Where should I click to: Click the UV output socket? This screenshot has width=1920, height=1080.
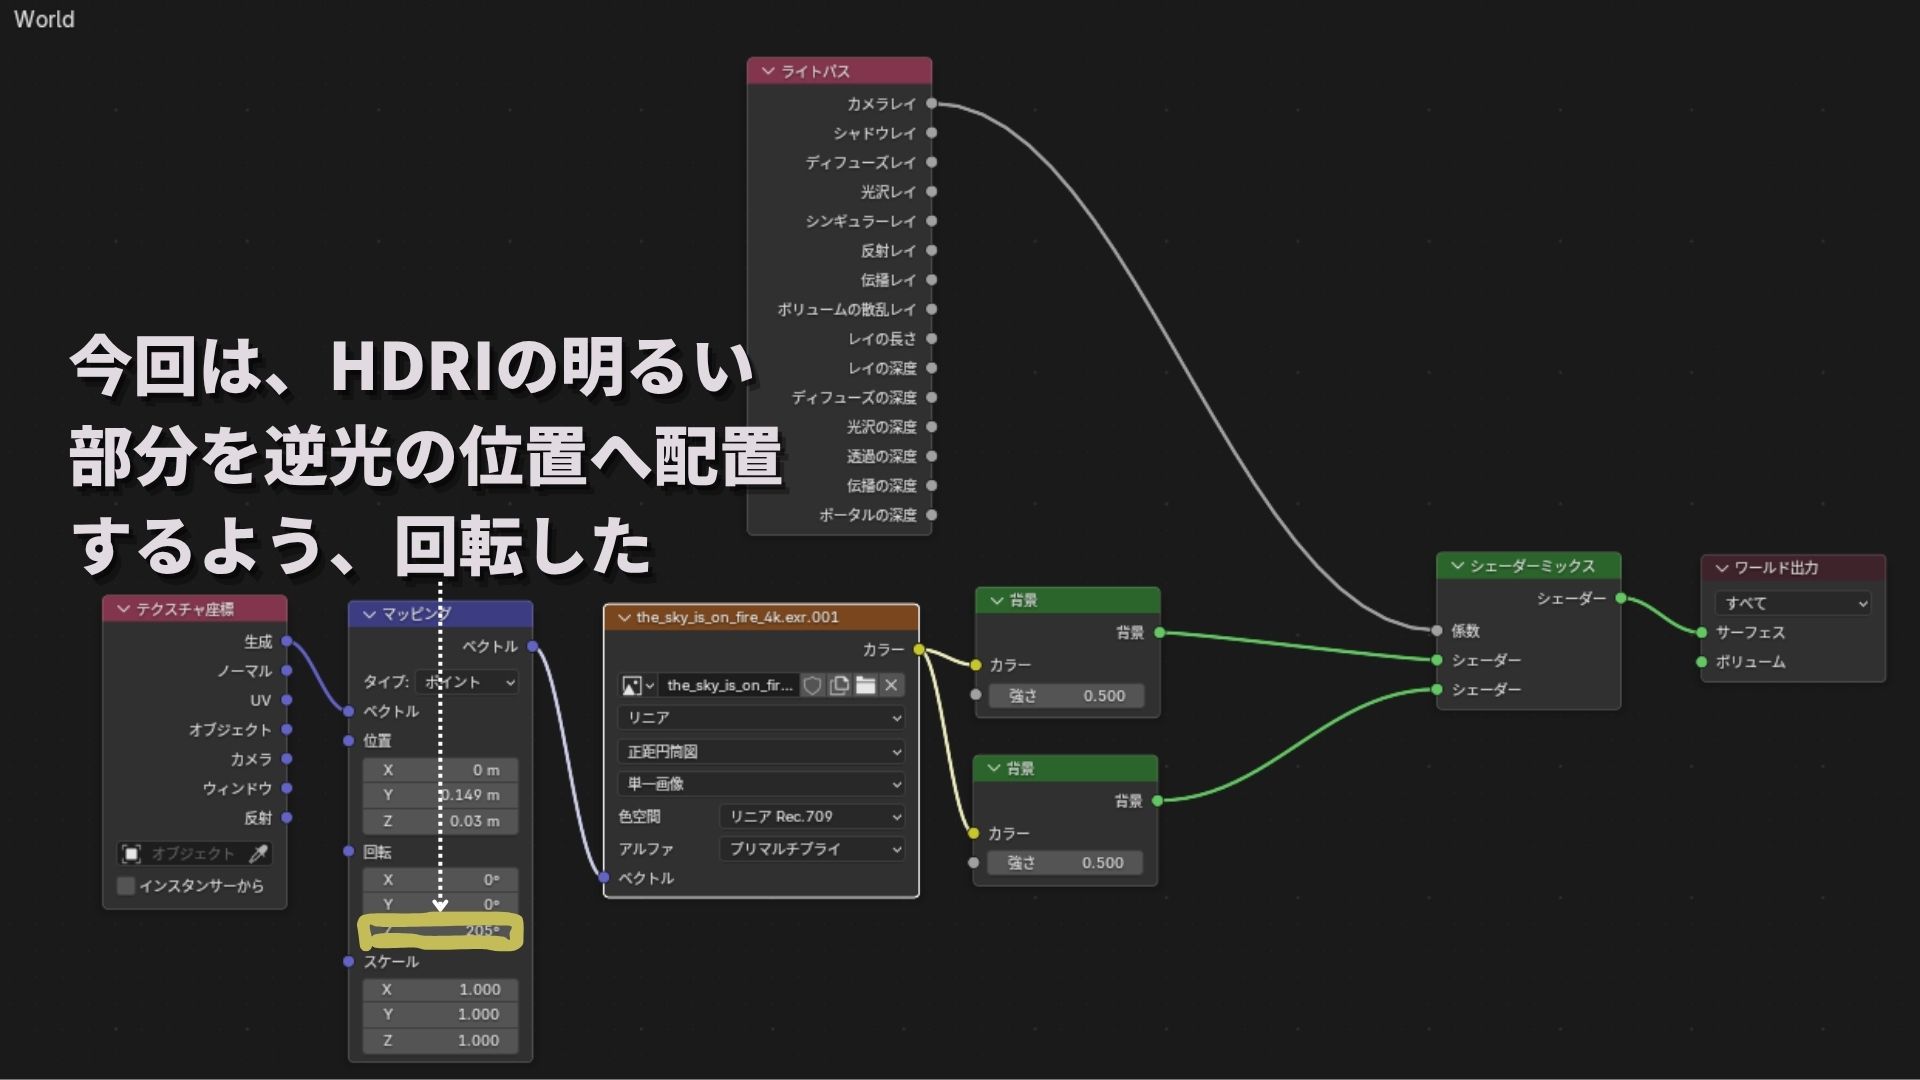coord(286,700)
